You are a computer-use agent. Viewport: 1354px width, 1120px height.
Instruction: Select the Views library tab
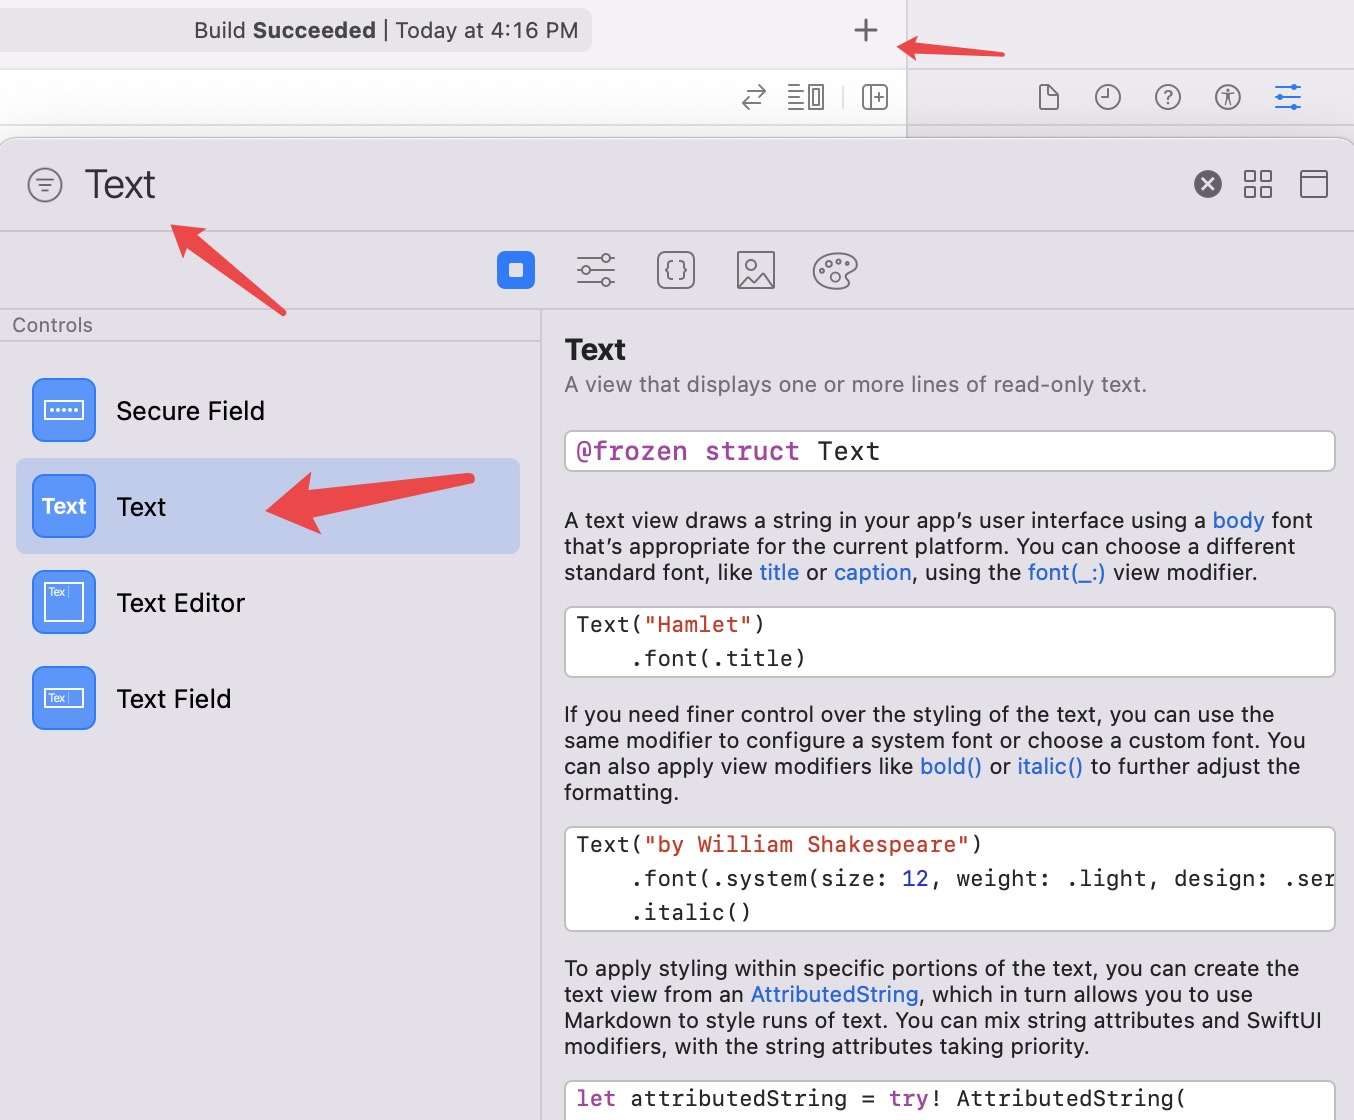pos(516,270)
